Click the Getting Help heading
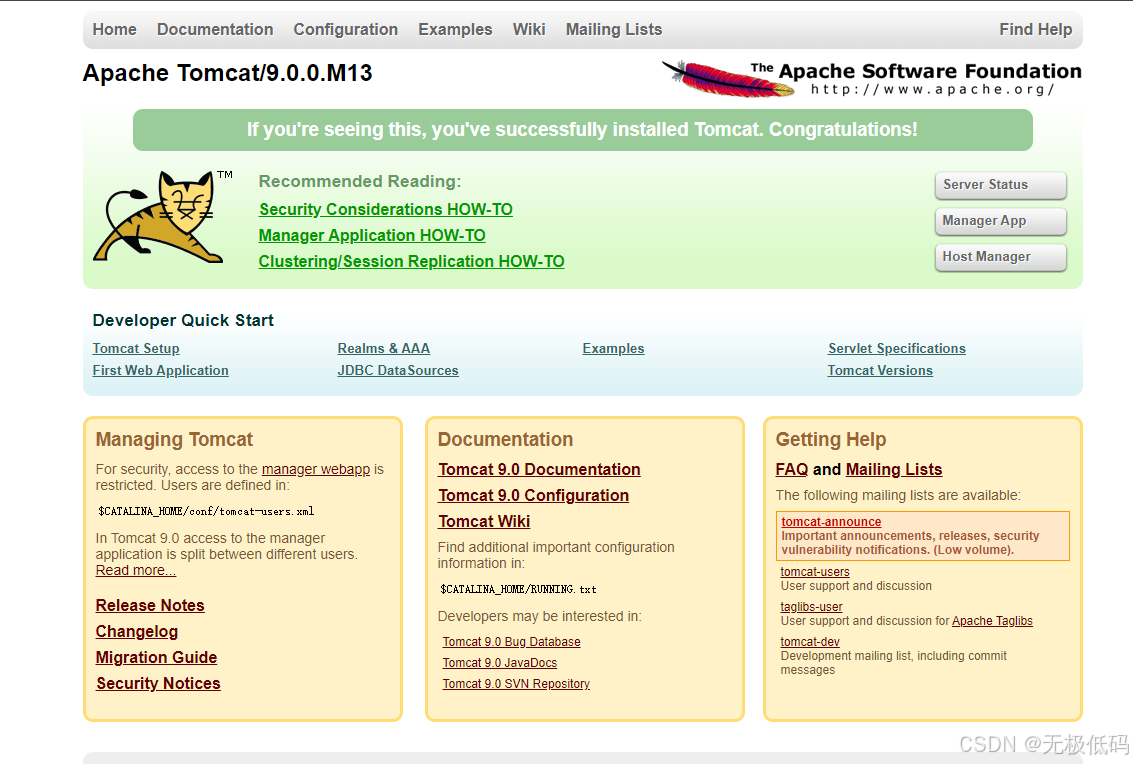This screenshot has width=1133, height=764. point(831,439)
